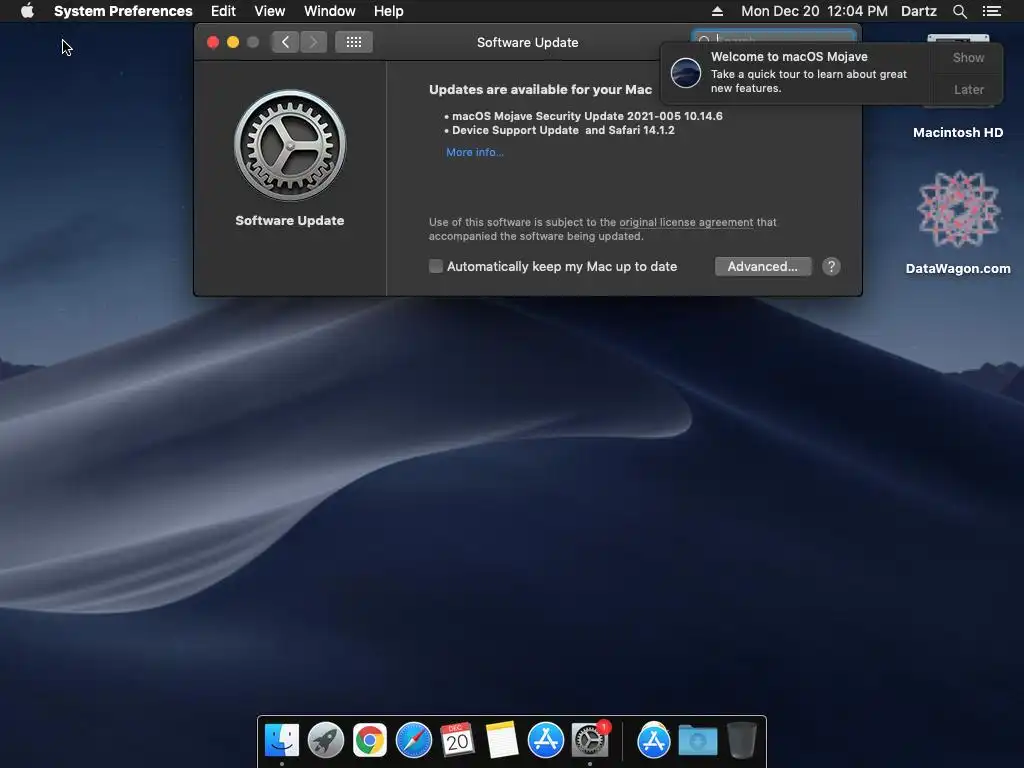Click the macOS Mojave Security Update item
The height and width of the screenshot is (768, 1024).
click(x=587, y=116)
